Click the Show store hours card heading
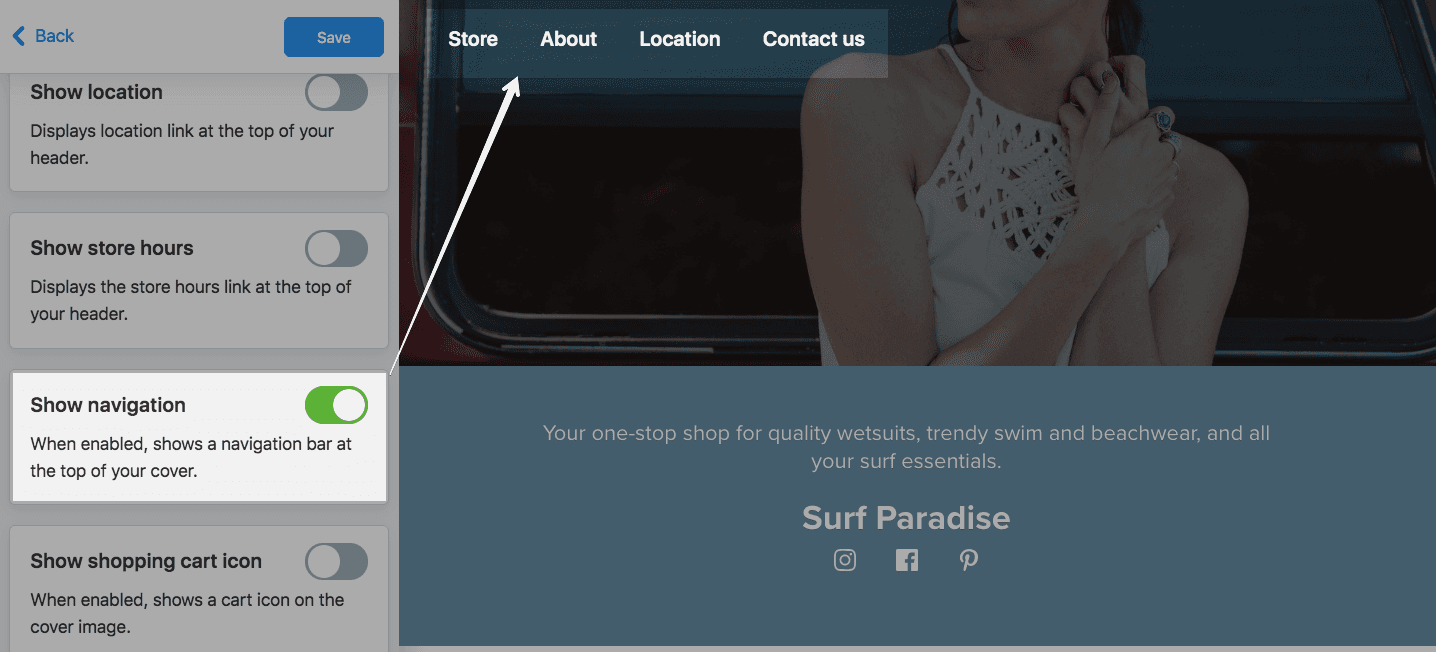The width and height of the screenshot is (1436, 652). 112,248
